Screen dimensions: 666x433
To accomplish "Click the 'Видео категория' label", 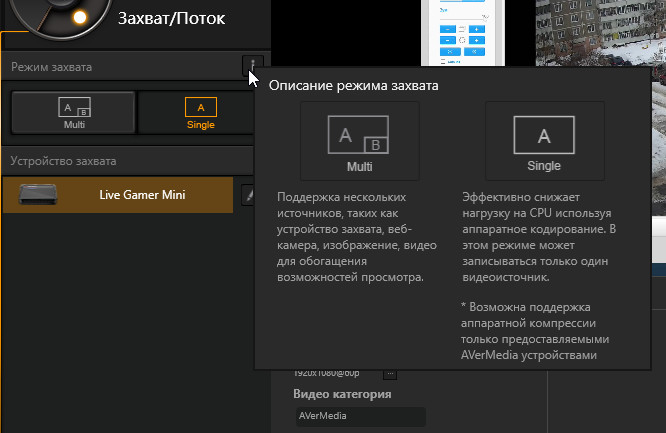I will (x=342, y=394).
